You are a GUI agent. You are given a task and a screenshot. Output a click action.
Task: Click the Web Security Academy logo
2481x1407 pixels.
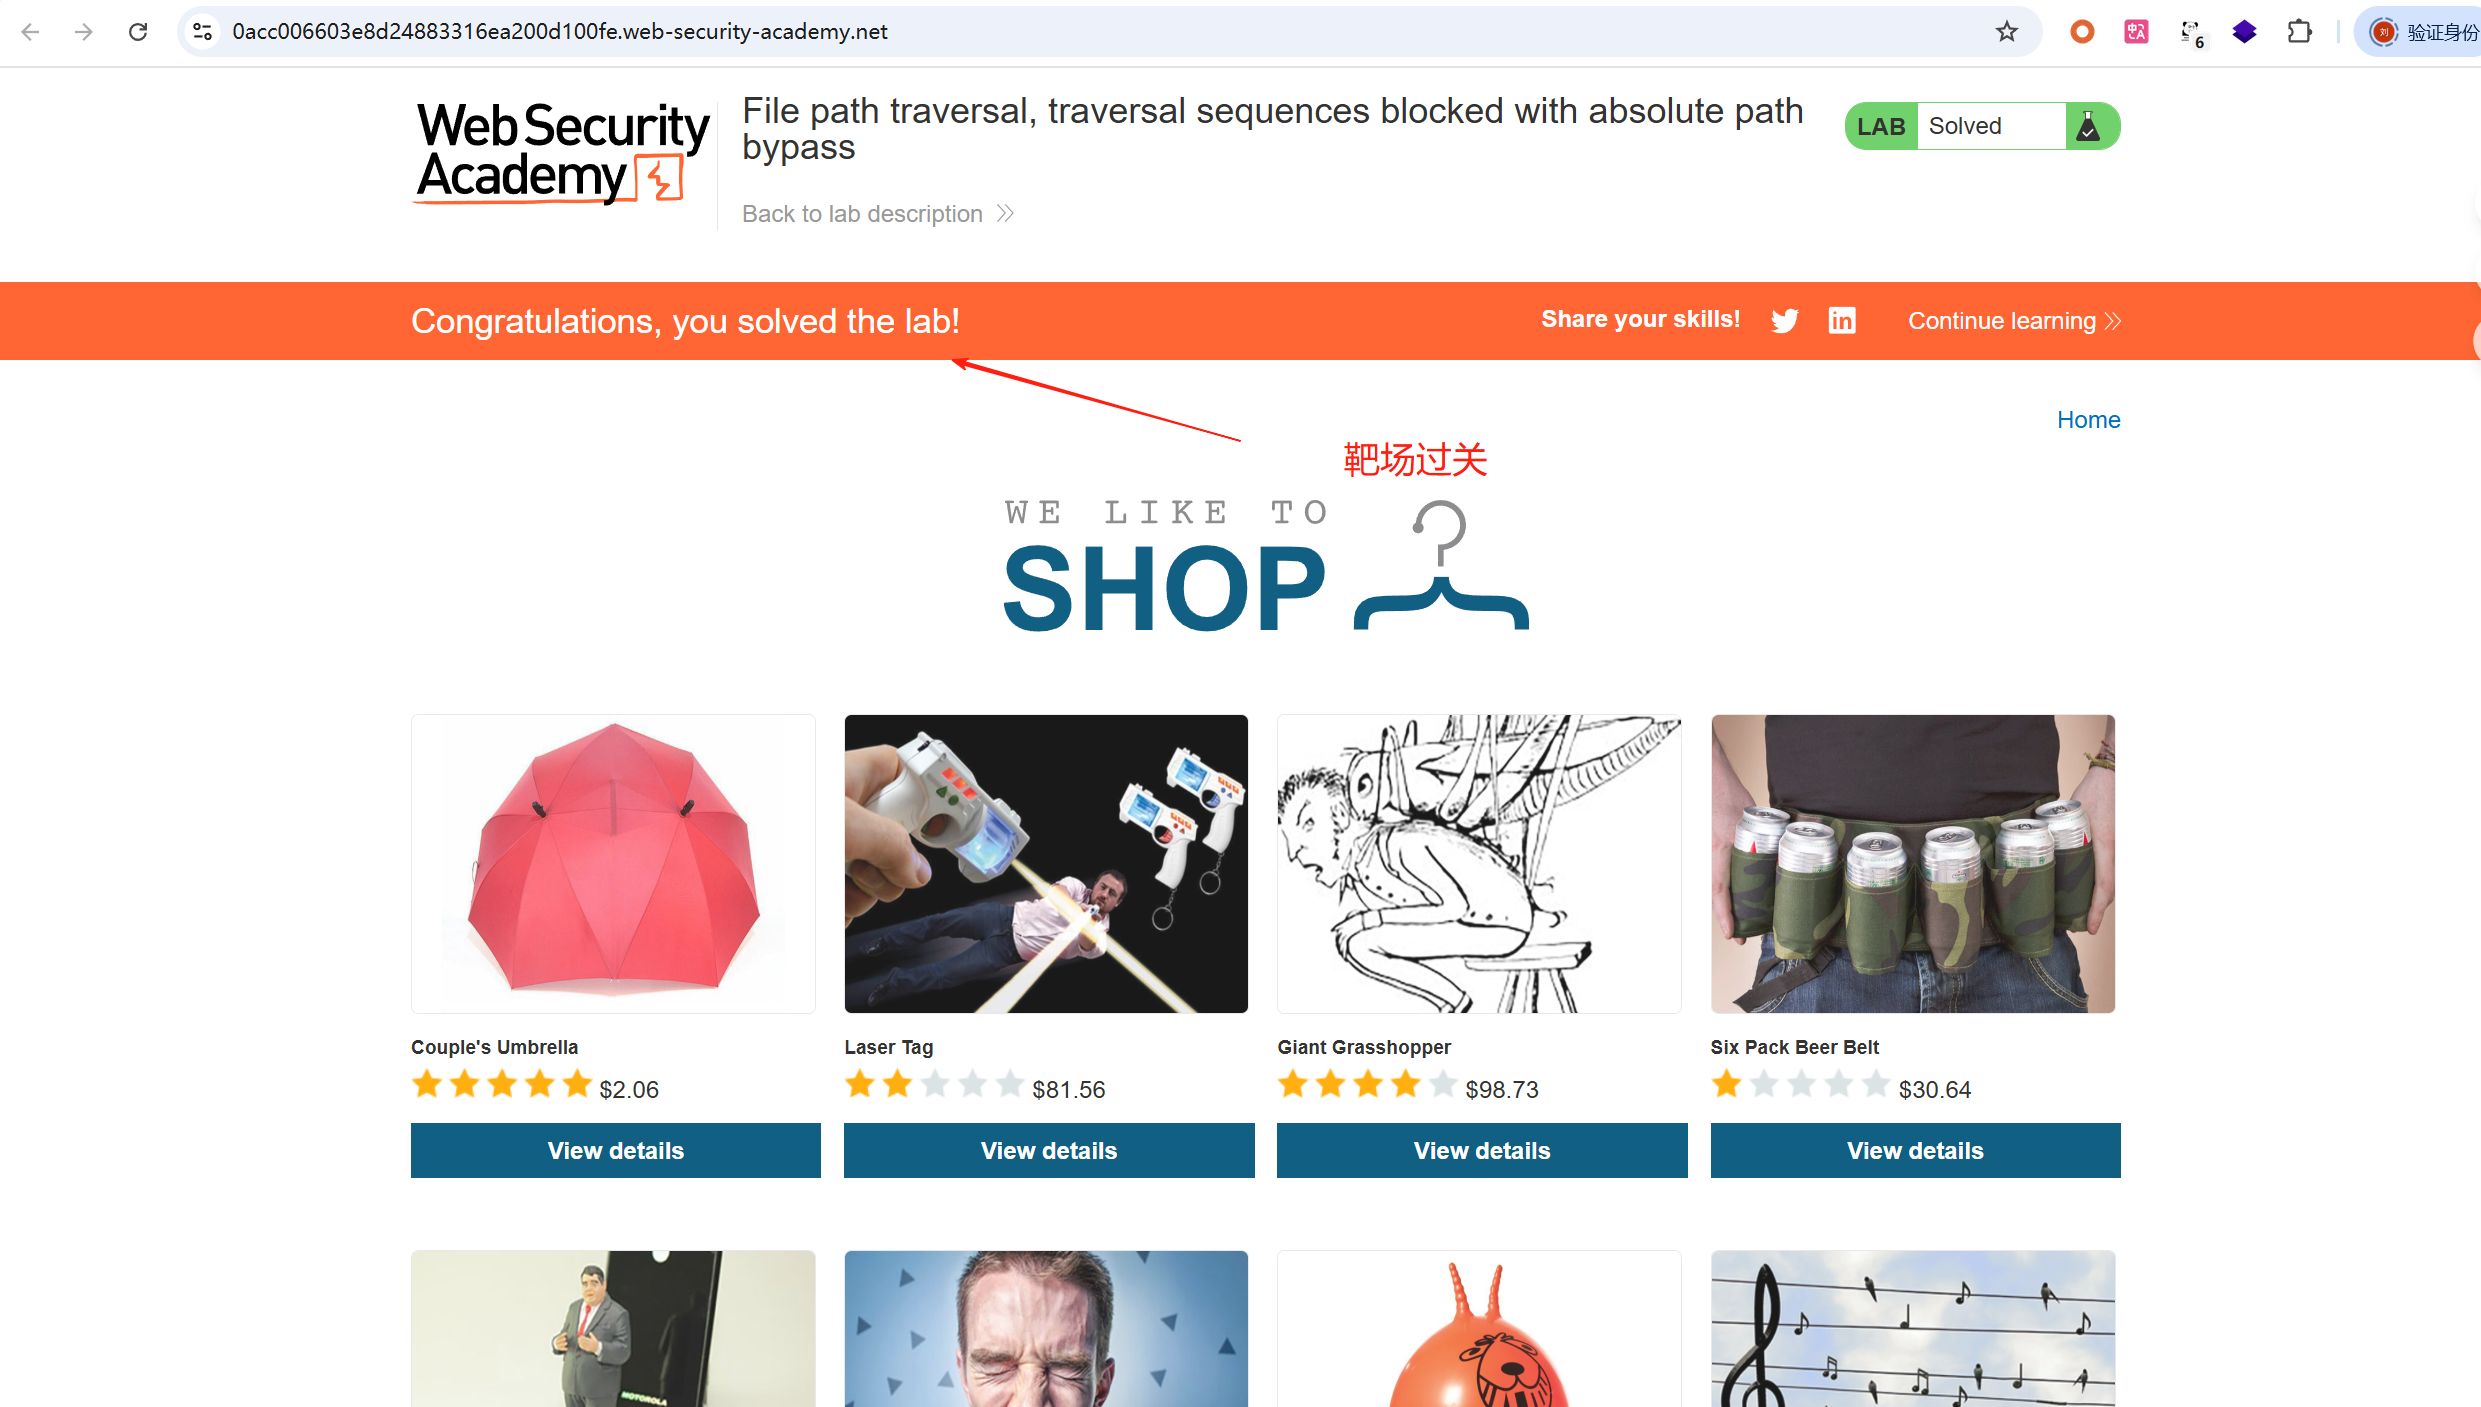[x=563, y=153]
